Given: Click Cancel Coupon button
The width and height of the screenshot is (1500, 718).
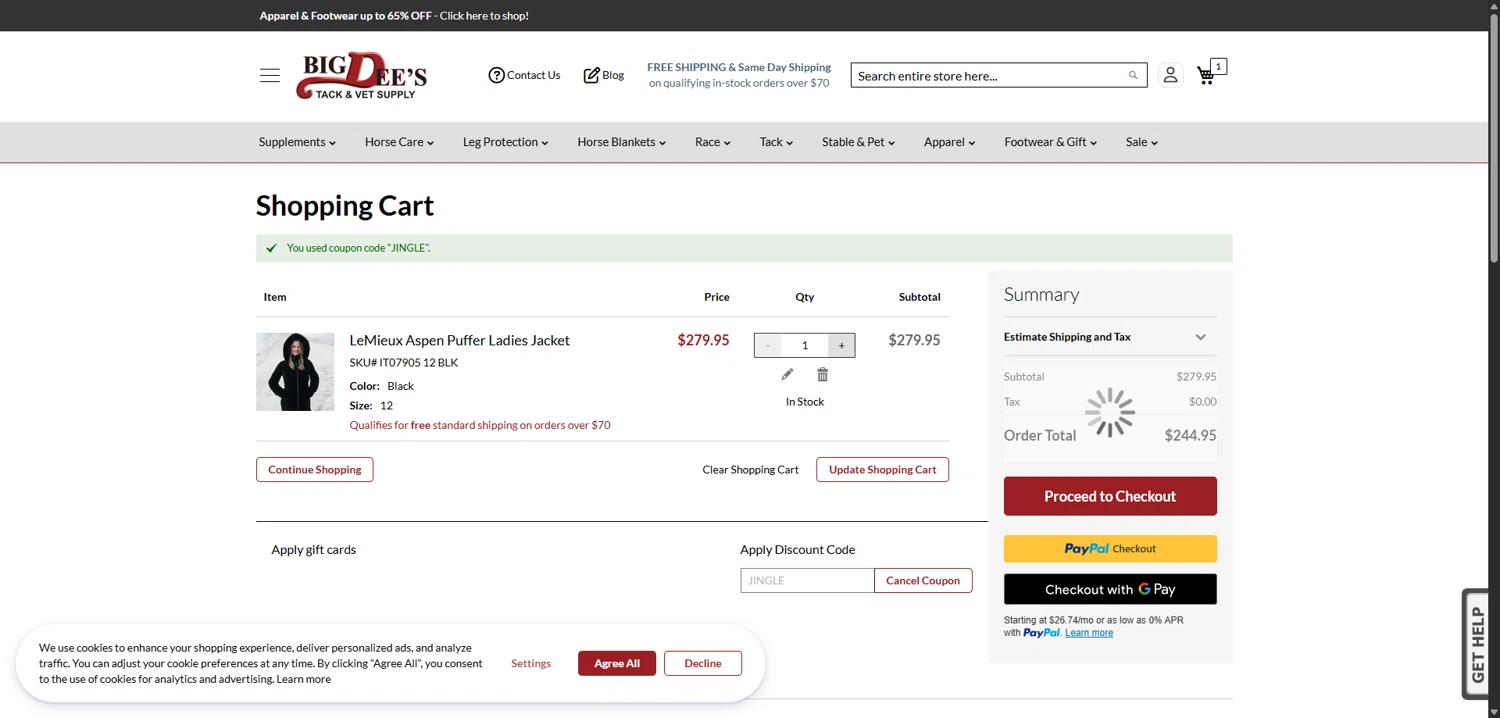Looking at the screenshot, I should point(922,580).
